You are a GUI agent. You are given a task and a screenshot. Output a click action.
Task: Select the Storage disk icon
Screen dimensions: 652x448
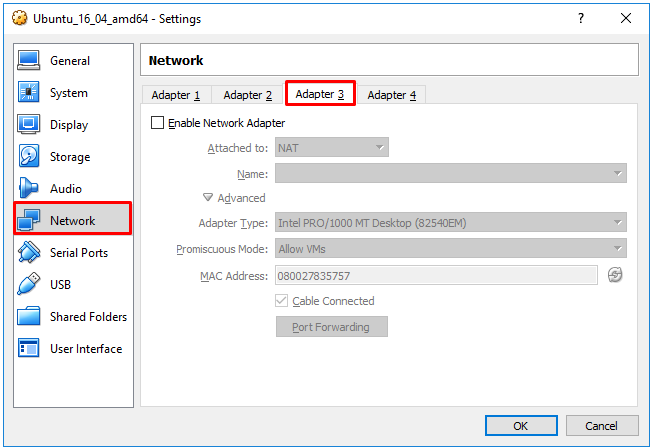(28, 156)
